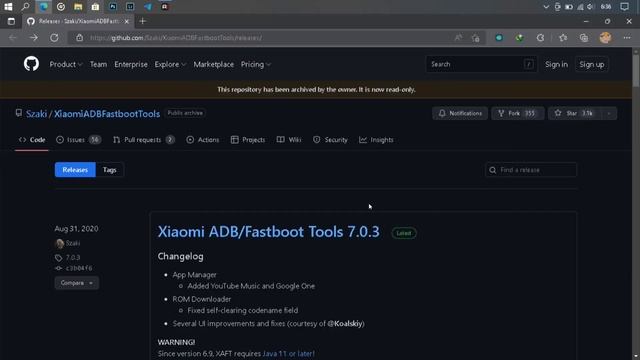Open Szaki owner profile link
Image resolution: width=640 pixels, height=360 pixels.
point(36,114)
